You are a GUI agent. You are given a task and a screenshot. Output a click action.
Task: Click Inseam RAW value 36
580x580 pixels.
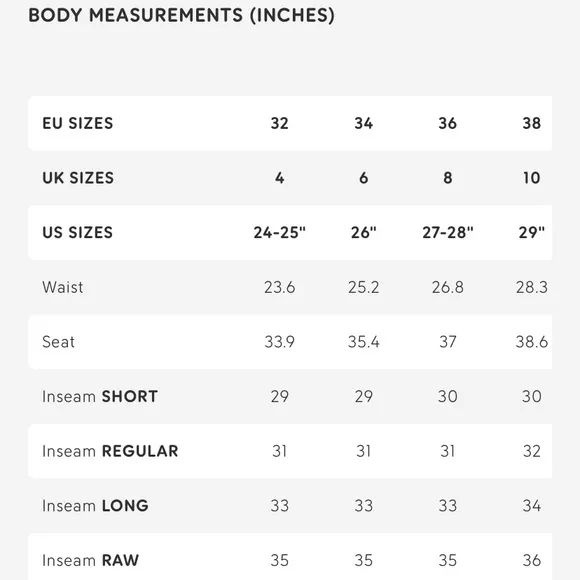coord(532,560)
